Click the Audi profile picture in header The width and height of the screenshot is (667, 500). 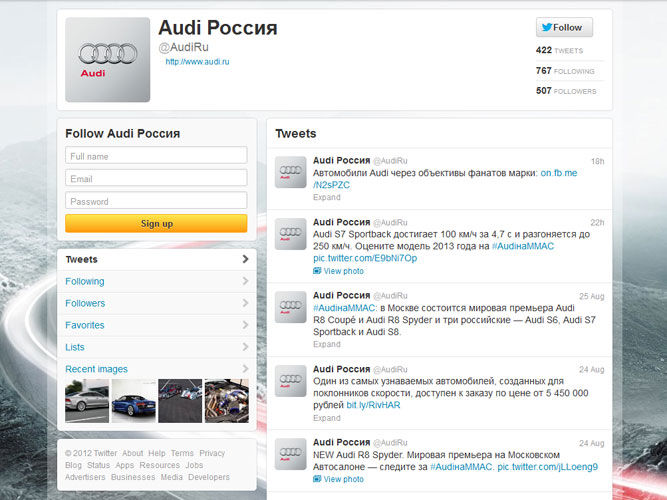tap(108, 60)
